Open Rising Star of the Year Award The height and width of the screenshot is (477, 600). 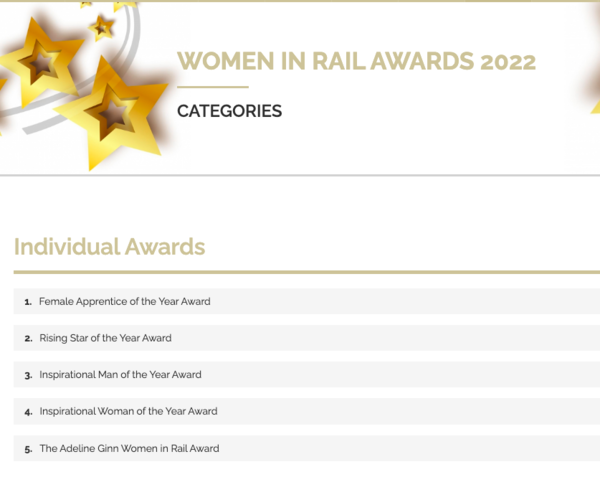click(307, 338)
